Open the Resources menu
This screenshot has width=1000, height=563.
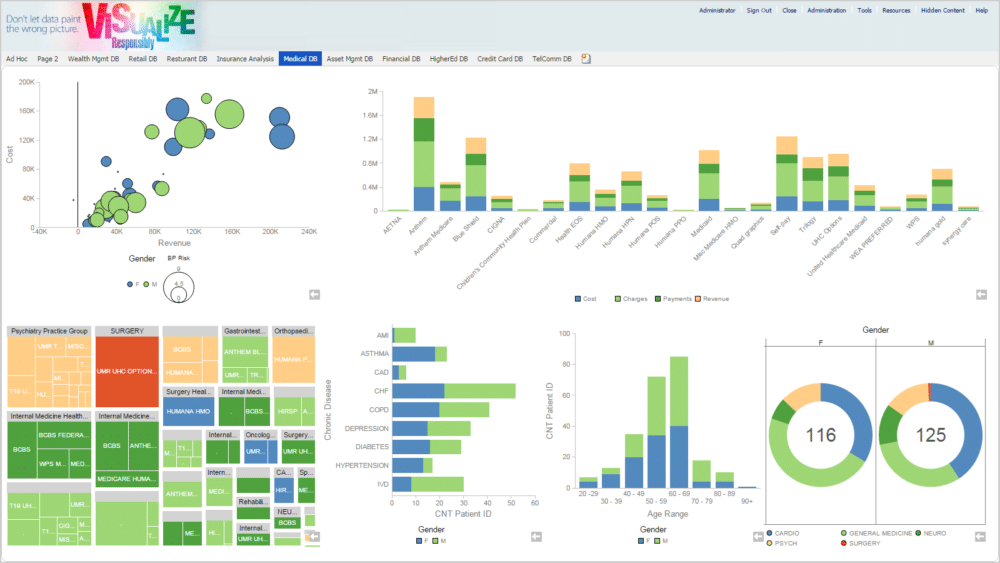click(896, 10)
